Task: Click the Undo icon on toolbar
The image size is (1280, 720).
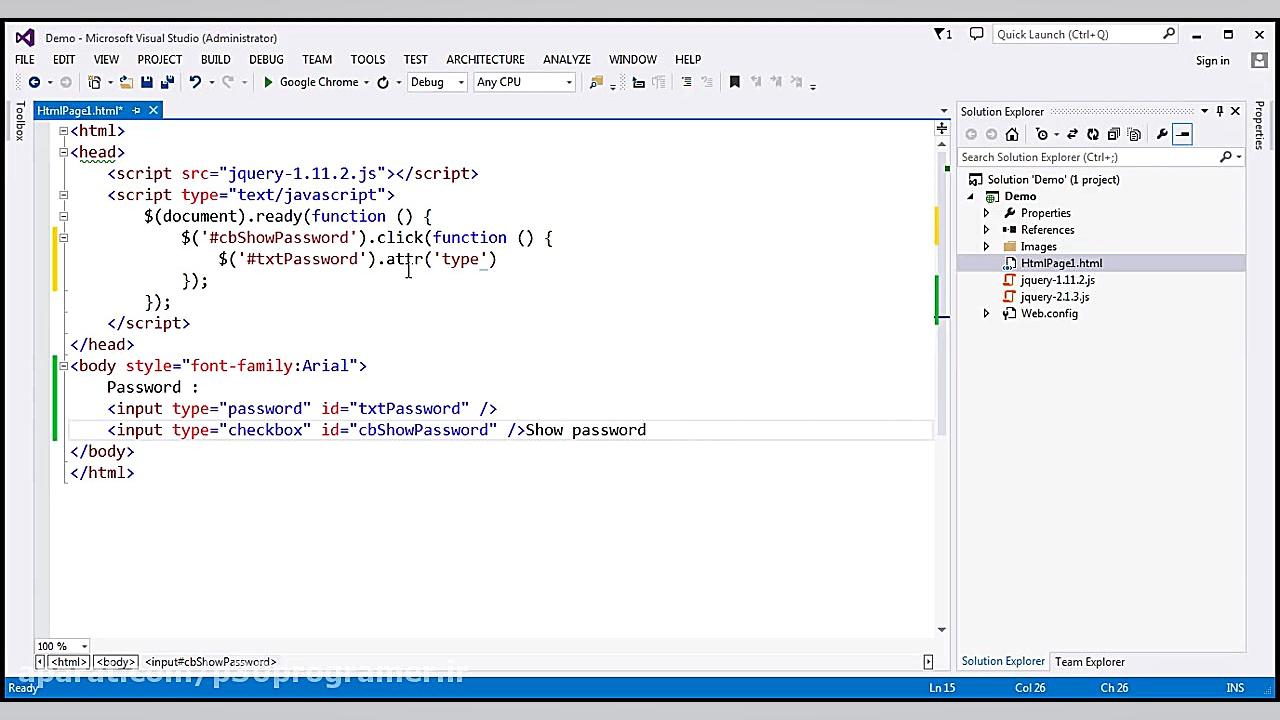Action: [x=195, y=82]
